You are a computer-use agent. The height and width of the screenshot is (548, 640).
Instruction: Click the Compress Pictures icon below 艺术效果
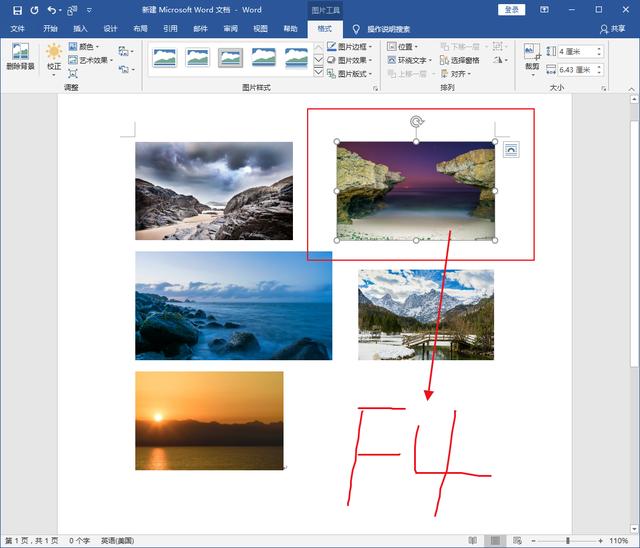tap(73, 73)
